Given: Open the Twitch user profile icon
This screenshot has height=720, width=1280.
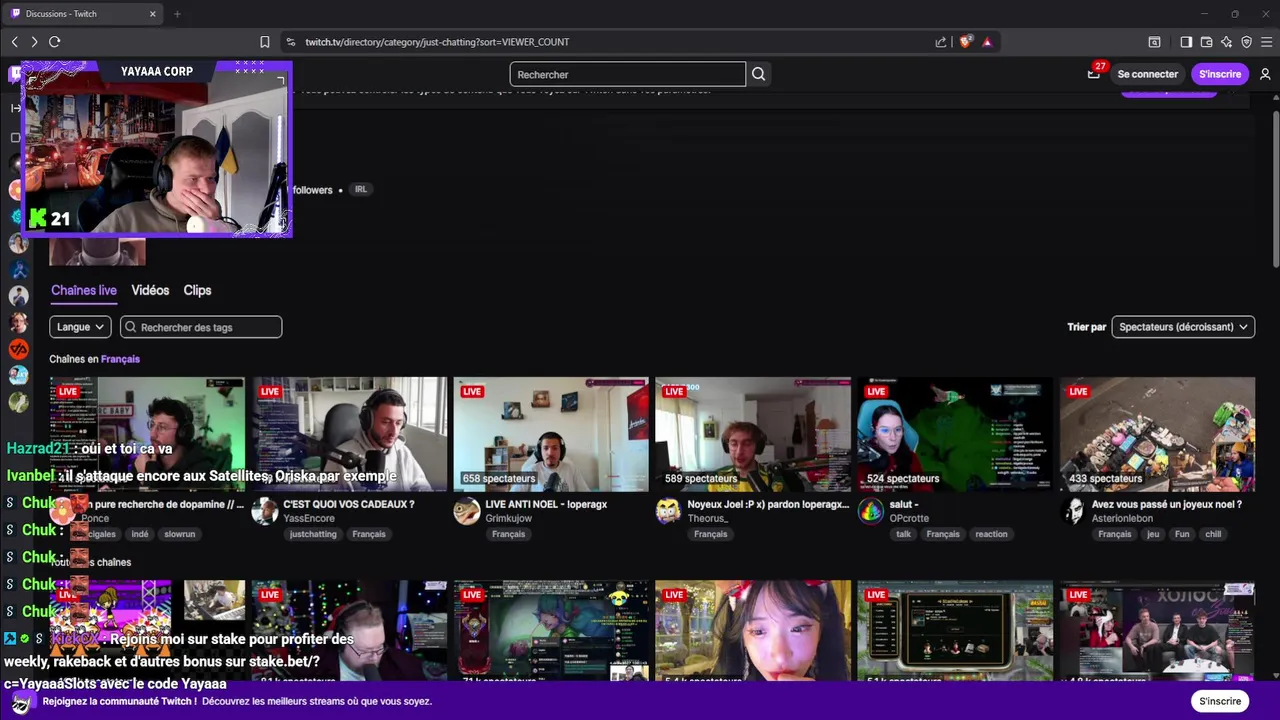Looking at the screenshot, I should tap(1265, 74).
